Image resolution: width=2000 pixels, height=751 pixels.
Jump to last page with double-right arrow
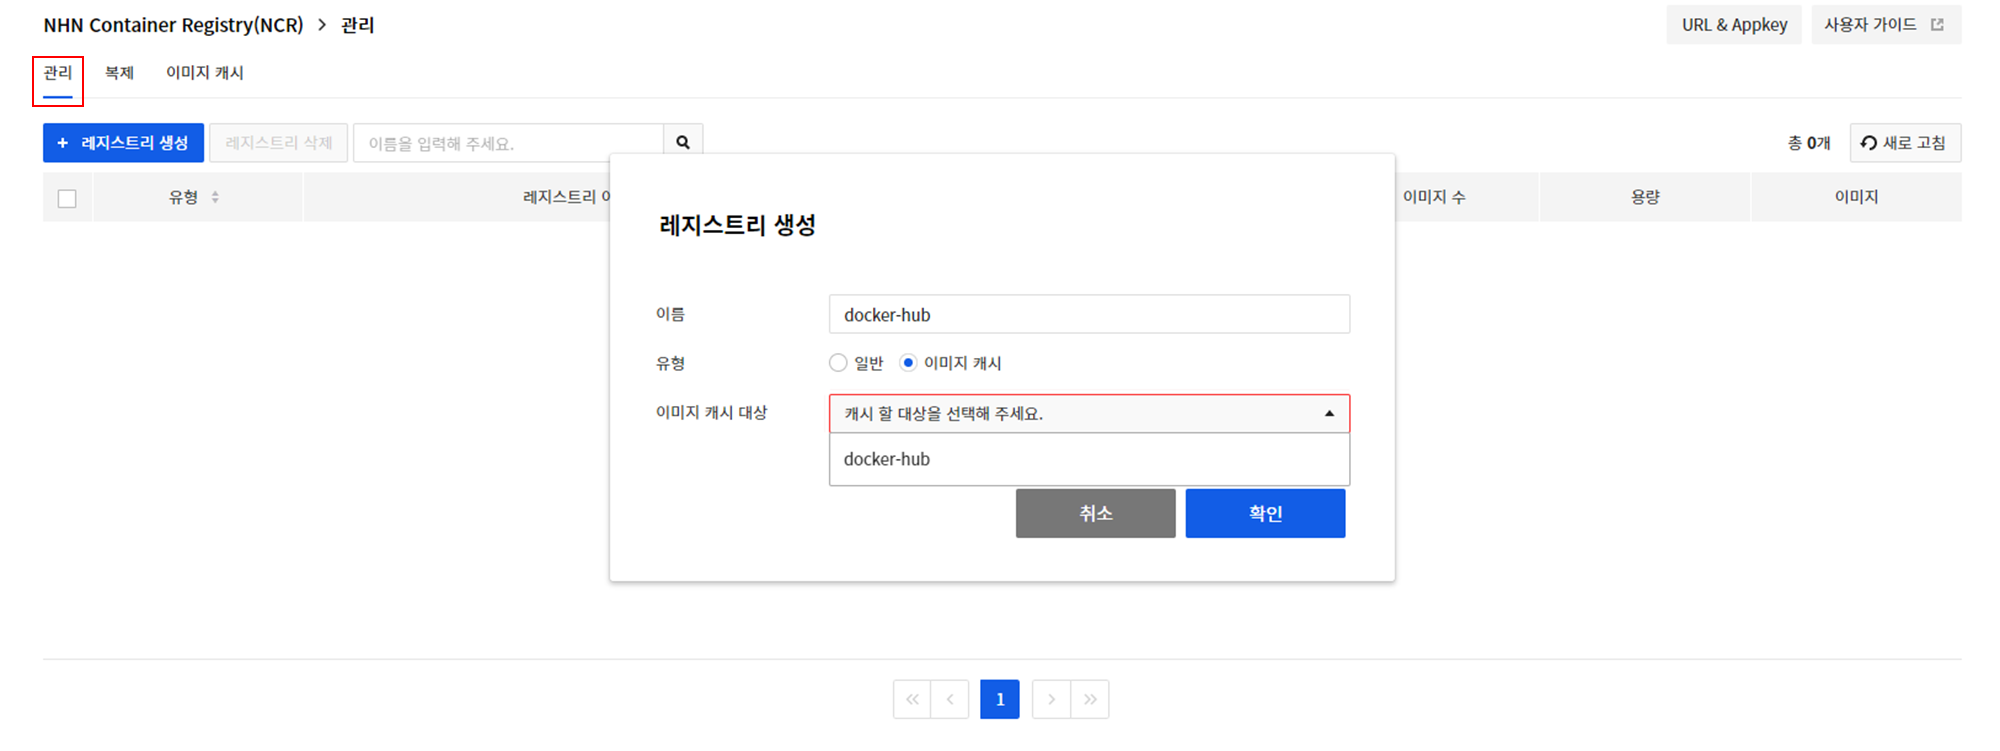pos(1090,700)
